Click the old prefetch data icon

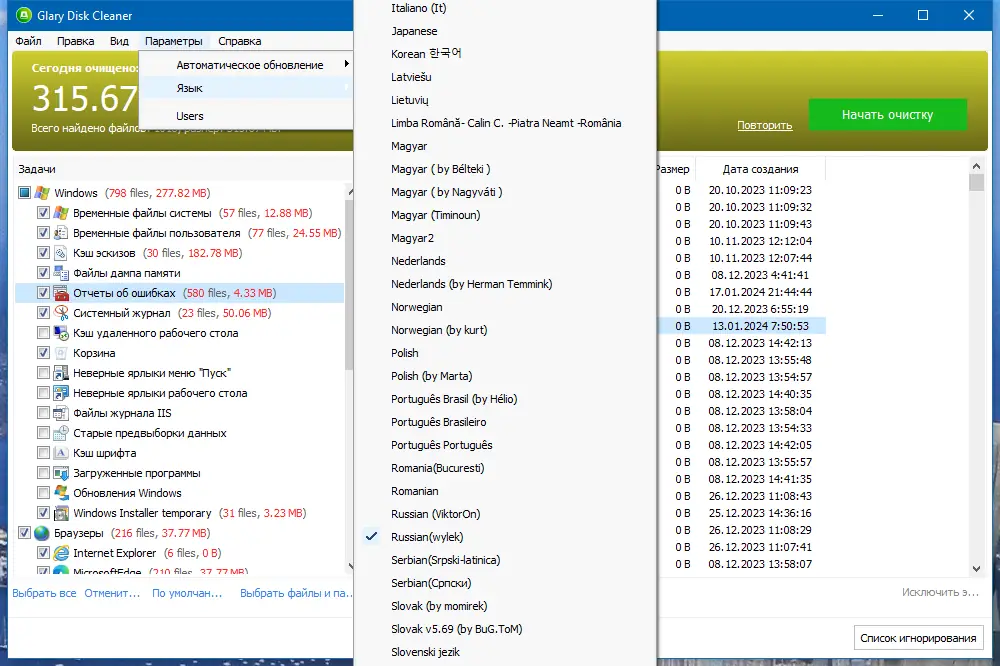[x=61, y=433]
